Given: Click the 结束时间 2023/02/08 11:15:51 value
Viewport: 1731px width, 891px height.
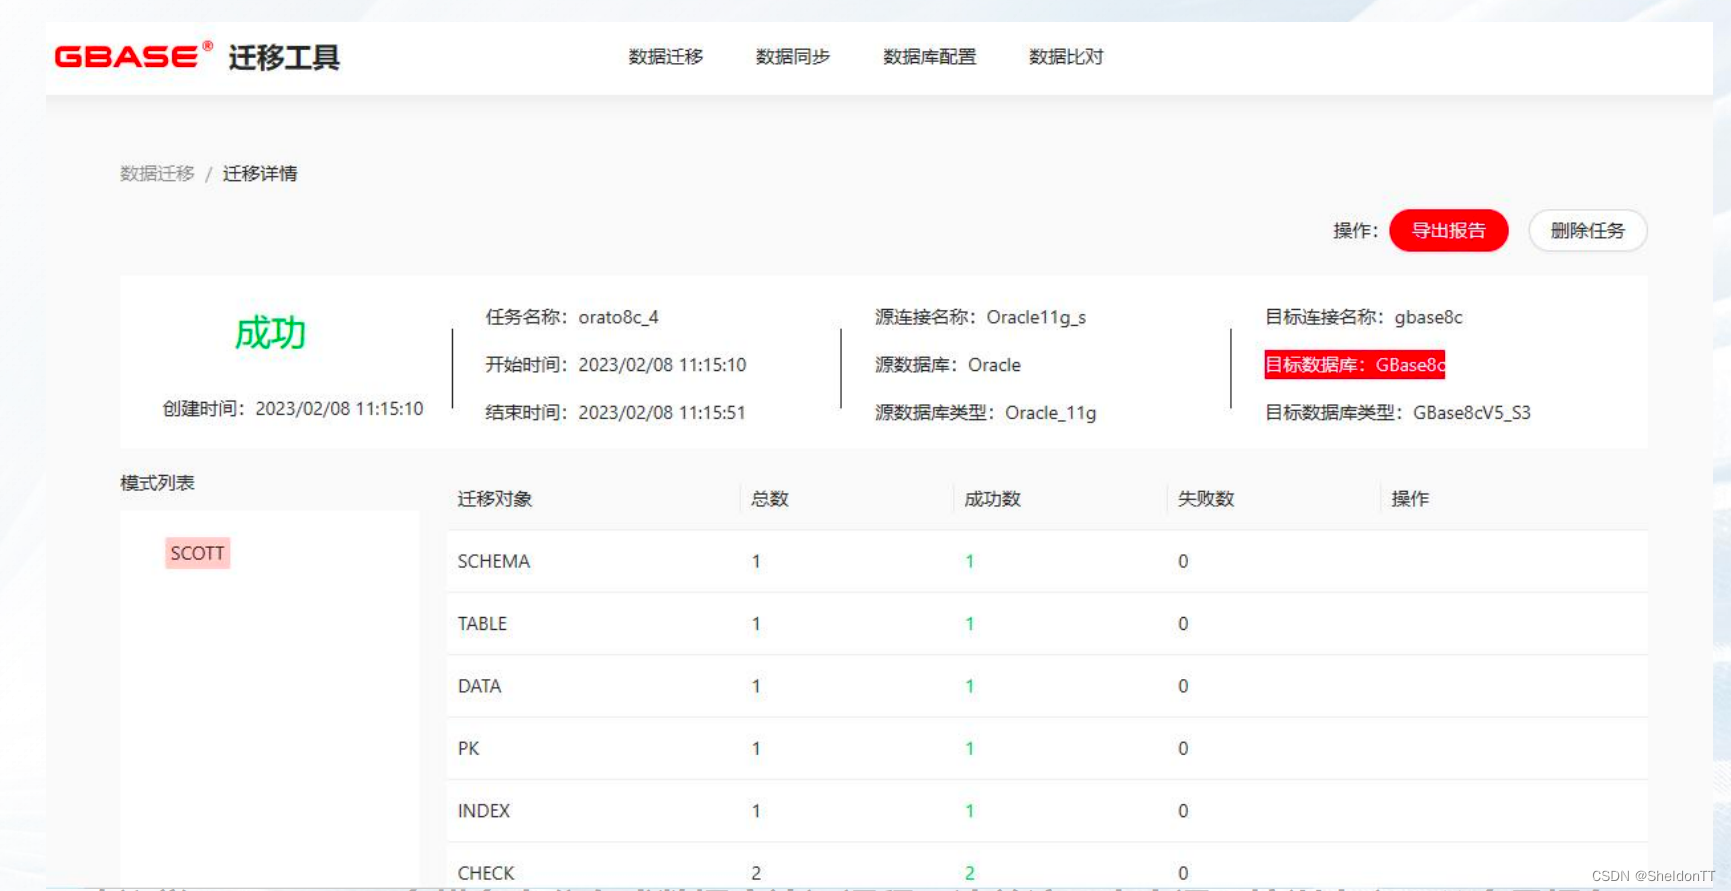Looking at the screenshot, I should (662, 413).
